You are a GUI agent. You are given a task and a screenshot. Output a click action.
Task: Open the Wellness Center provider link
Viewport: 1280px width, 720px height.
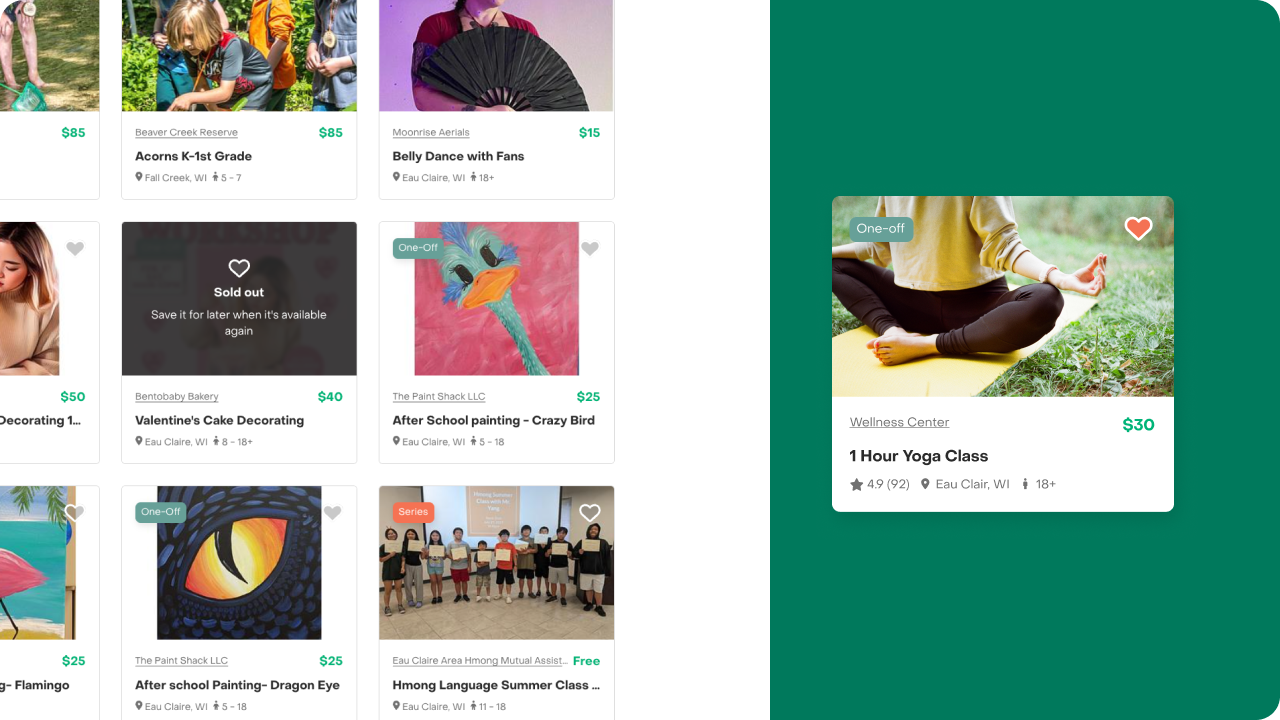click(899, 422)
